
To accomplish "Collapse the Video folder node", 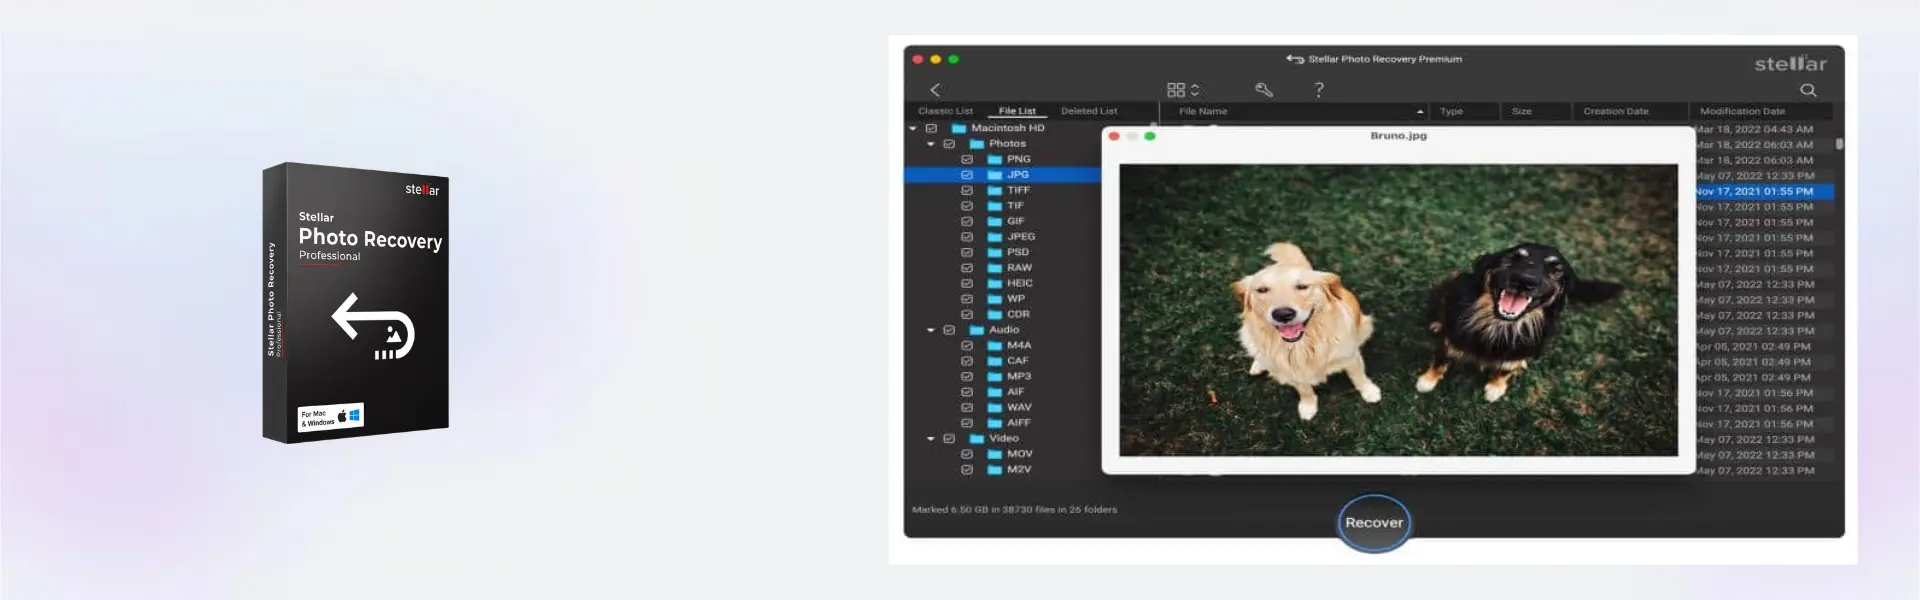I will 931,438.
